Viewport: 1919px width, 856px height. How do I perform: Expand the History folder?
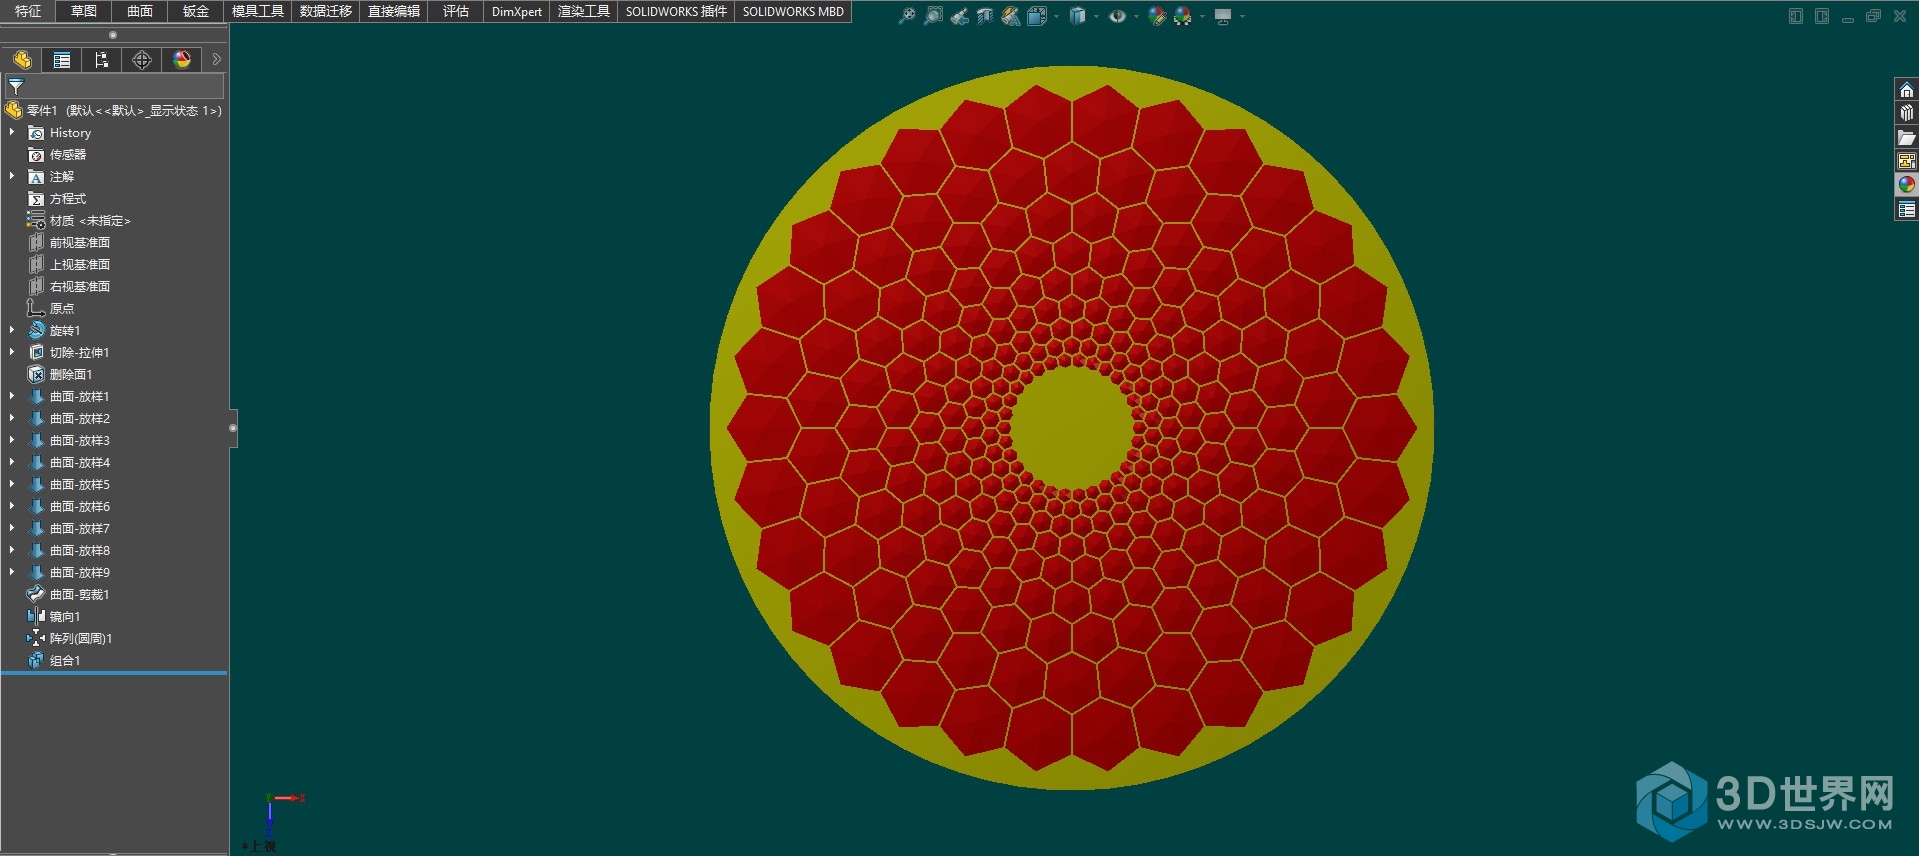tap(12, 132)
